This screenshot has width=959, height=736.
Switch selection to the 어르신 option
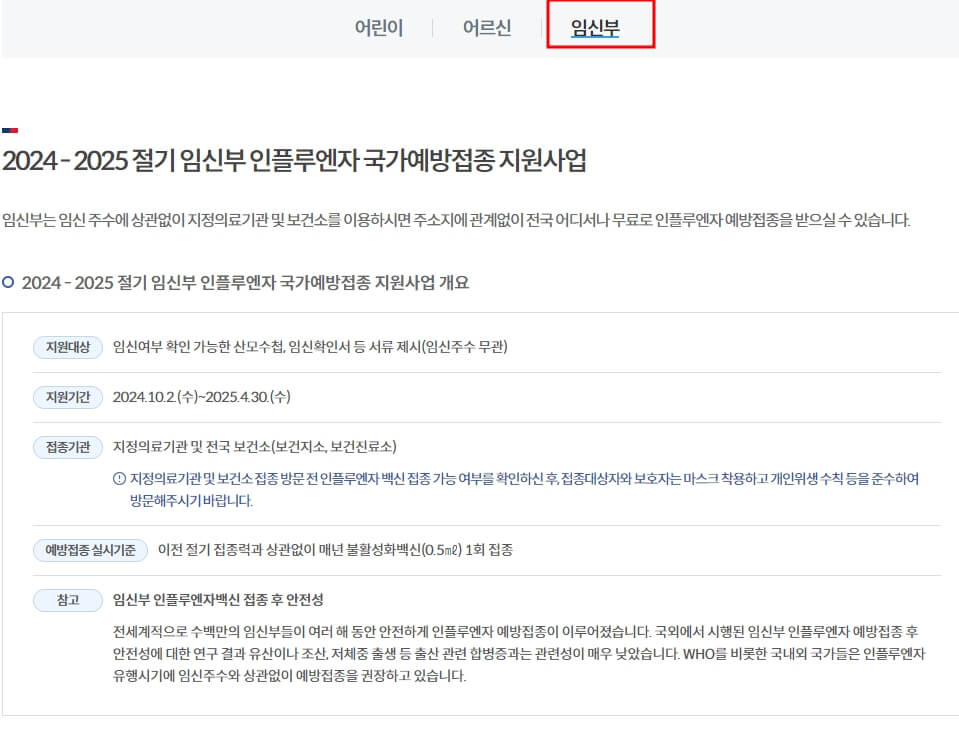point(489,29)
